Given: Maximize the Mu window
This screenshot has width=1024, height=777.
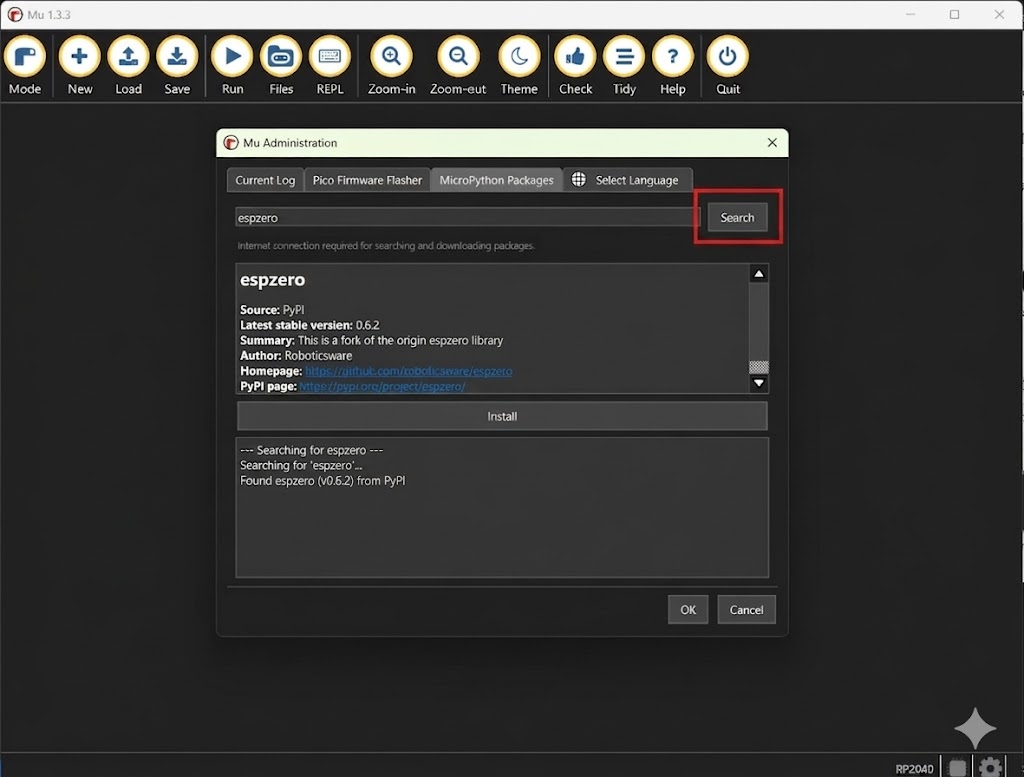Looking at the screenshot, I should [x=954, y=14].
